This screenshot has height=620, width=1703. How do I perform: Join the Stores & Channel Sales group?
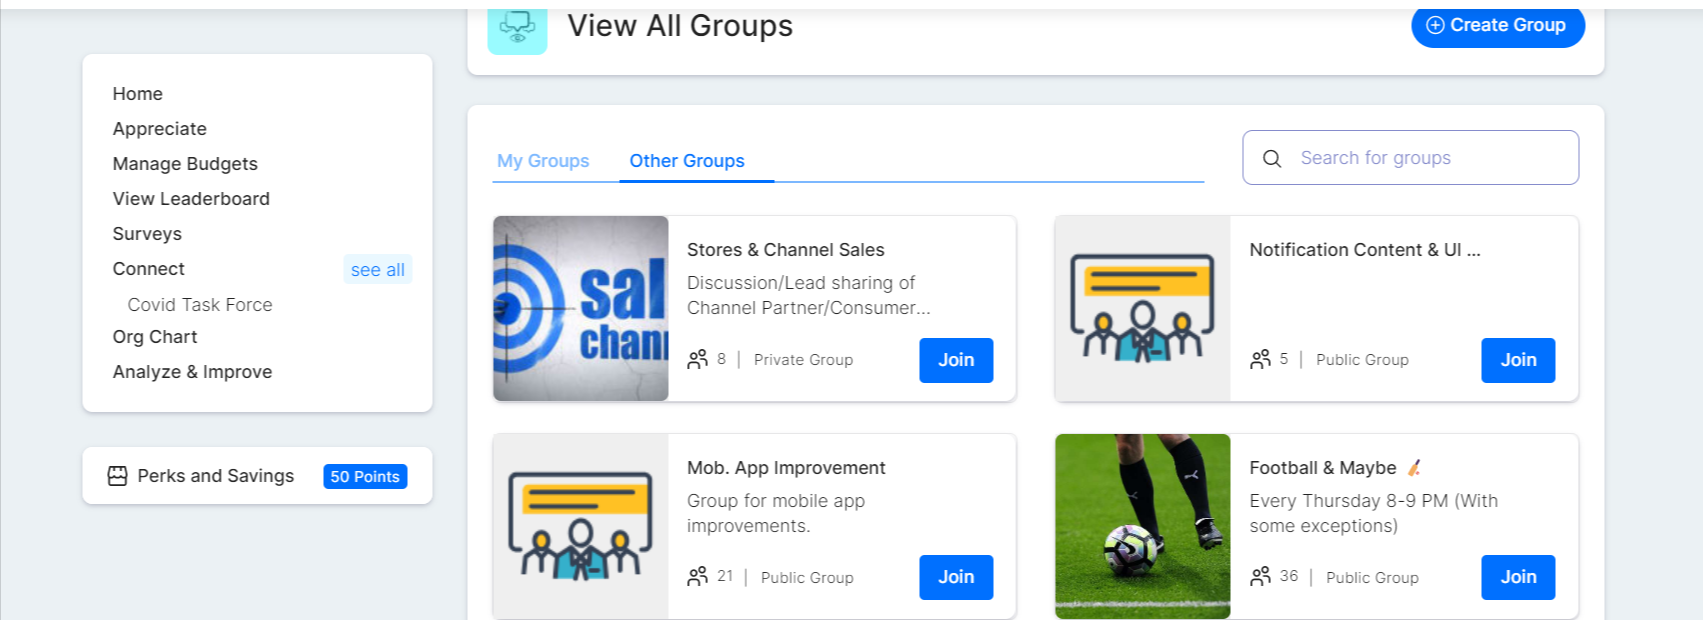956,360
